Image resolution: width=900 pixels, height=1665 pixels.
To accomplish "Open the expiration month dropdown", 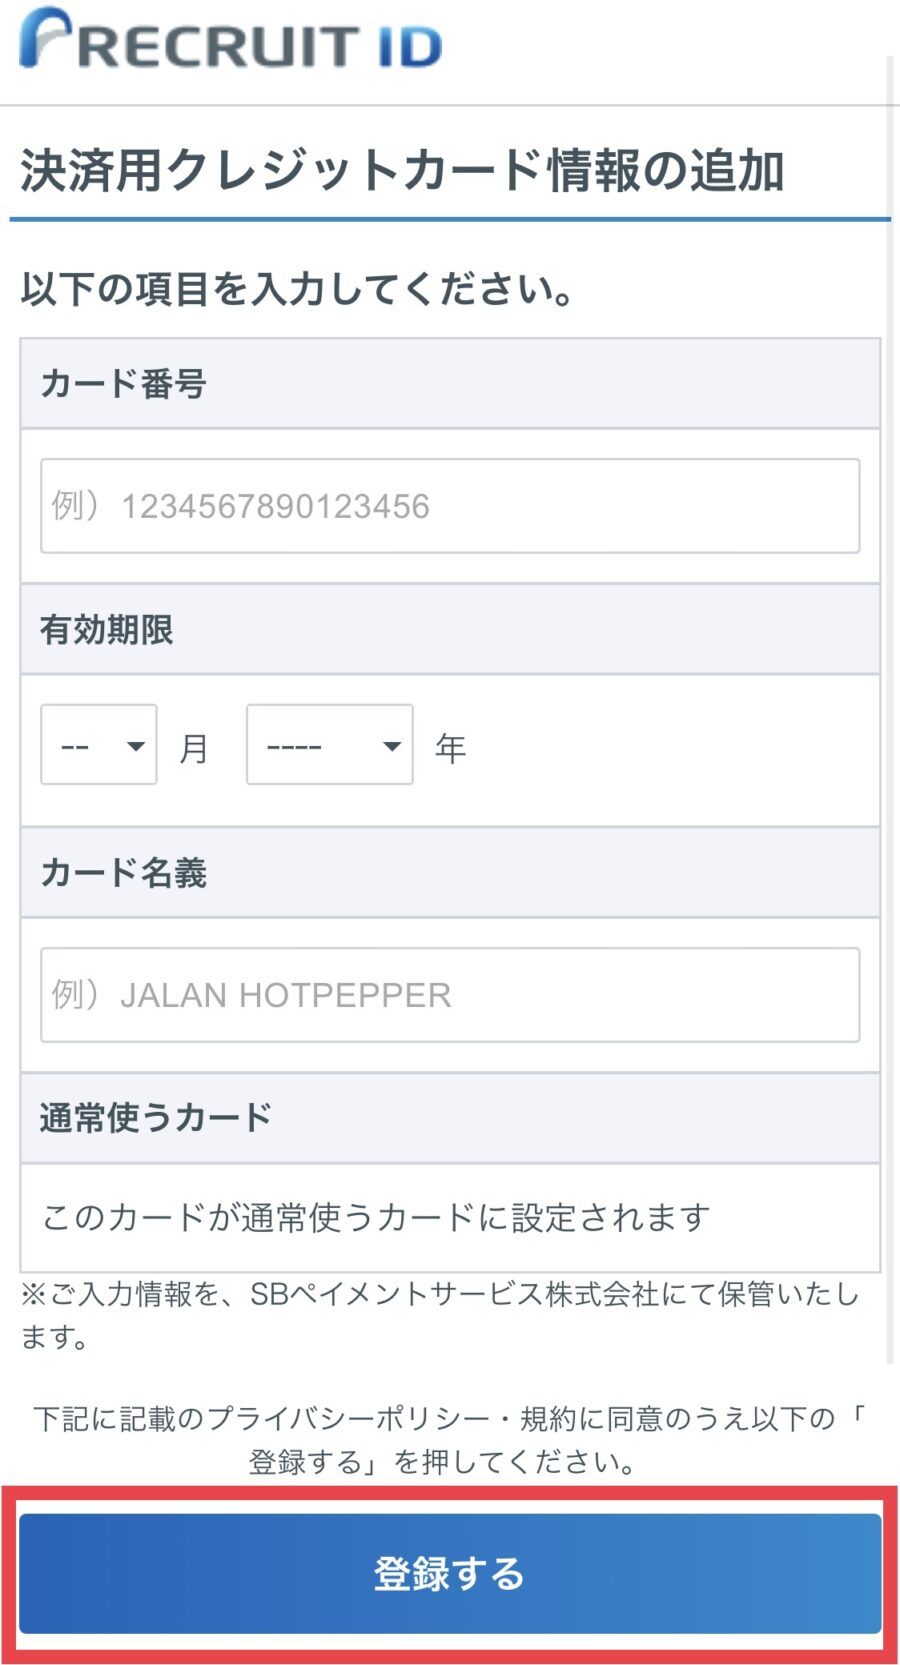I will [x=99, y=745].
